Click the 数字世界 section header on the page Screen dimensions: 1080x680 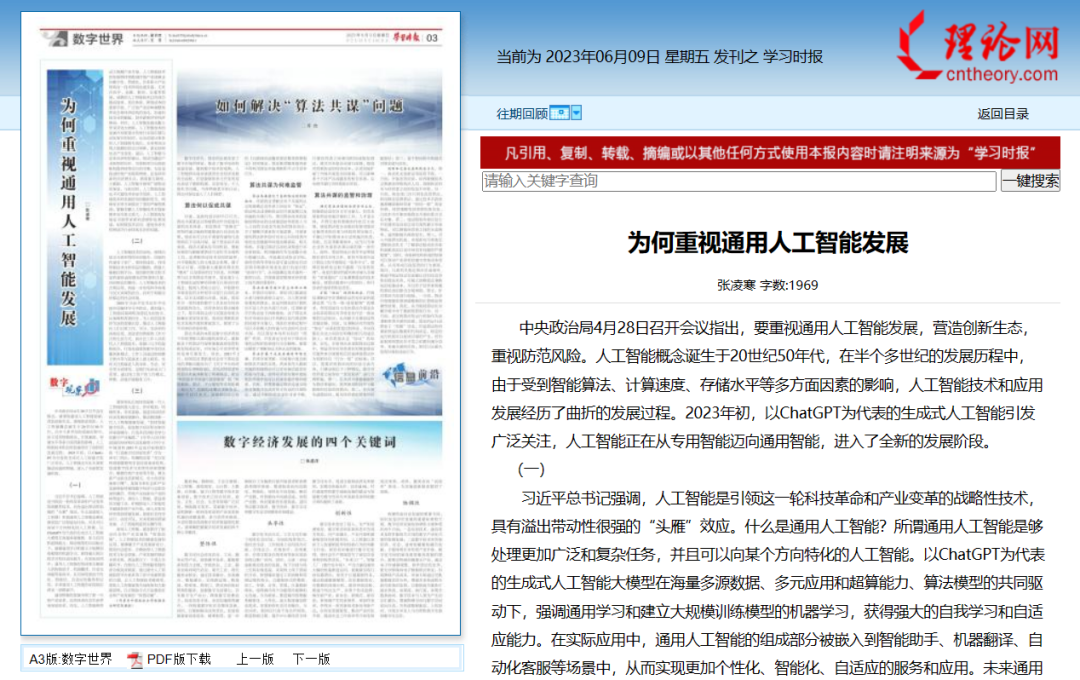click(x=97, y=39)
